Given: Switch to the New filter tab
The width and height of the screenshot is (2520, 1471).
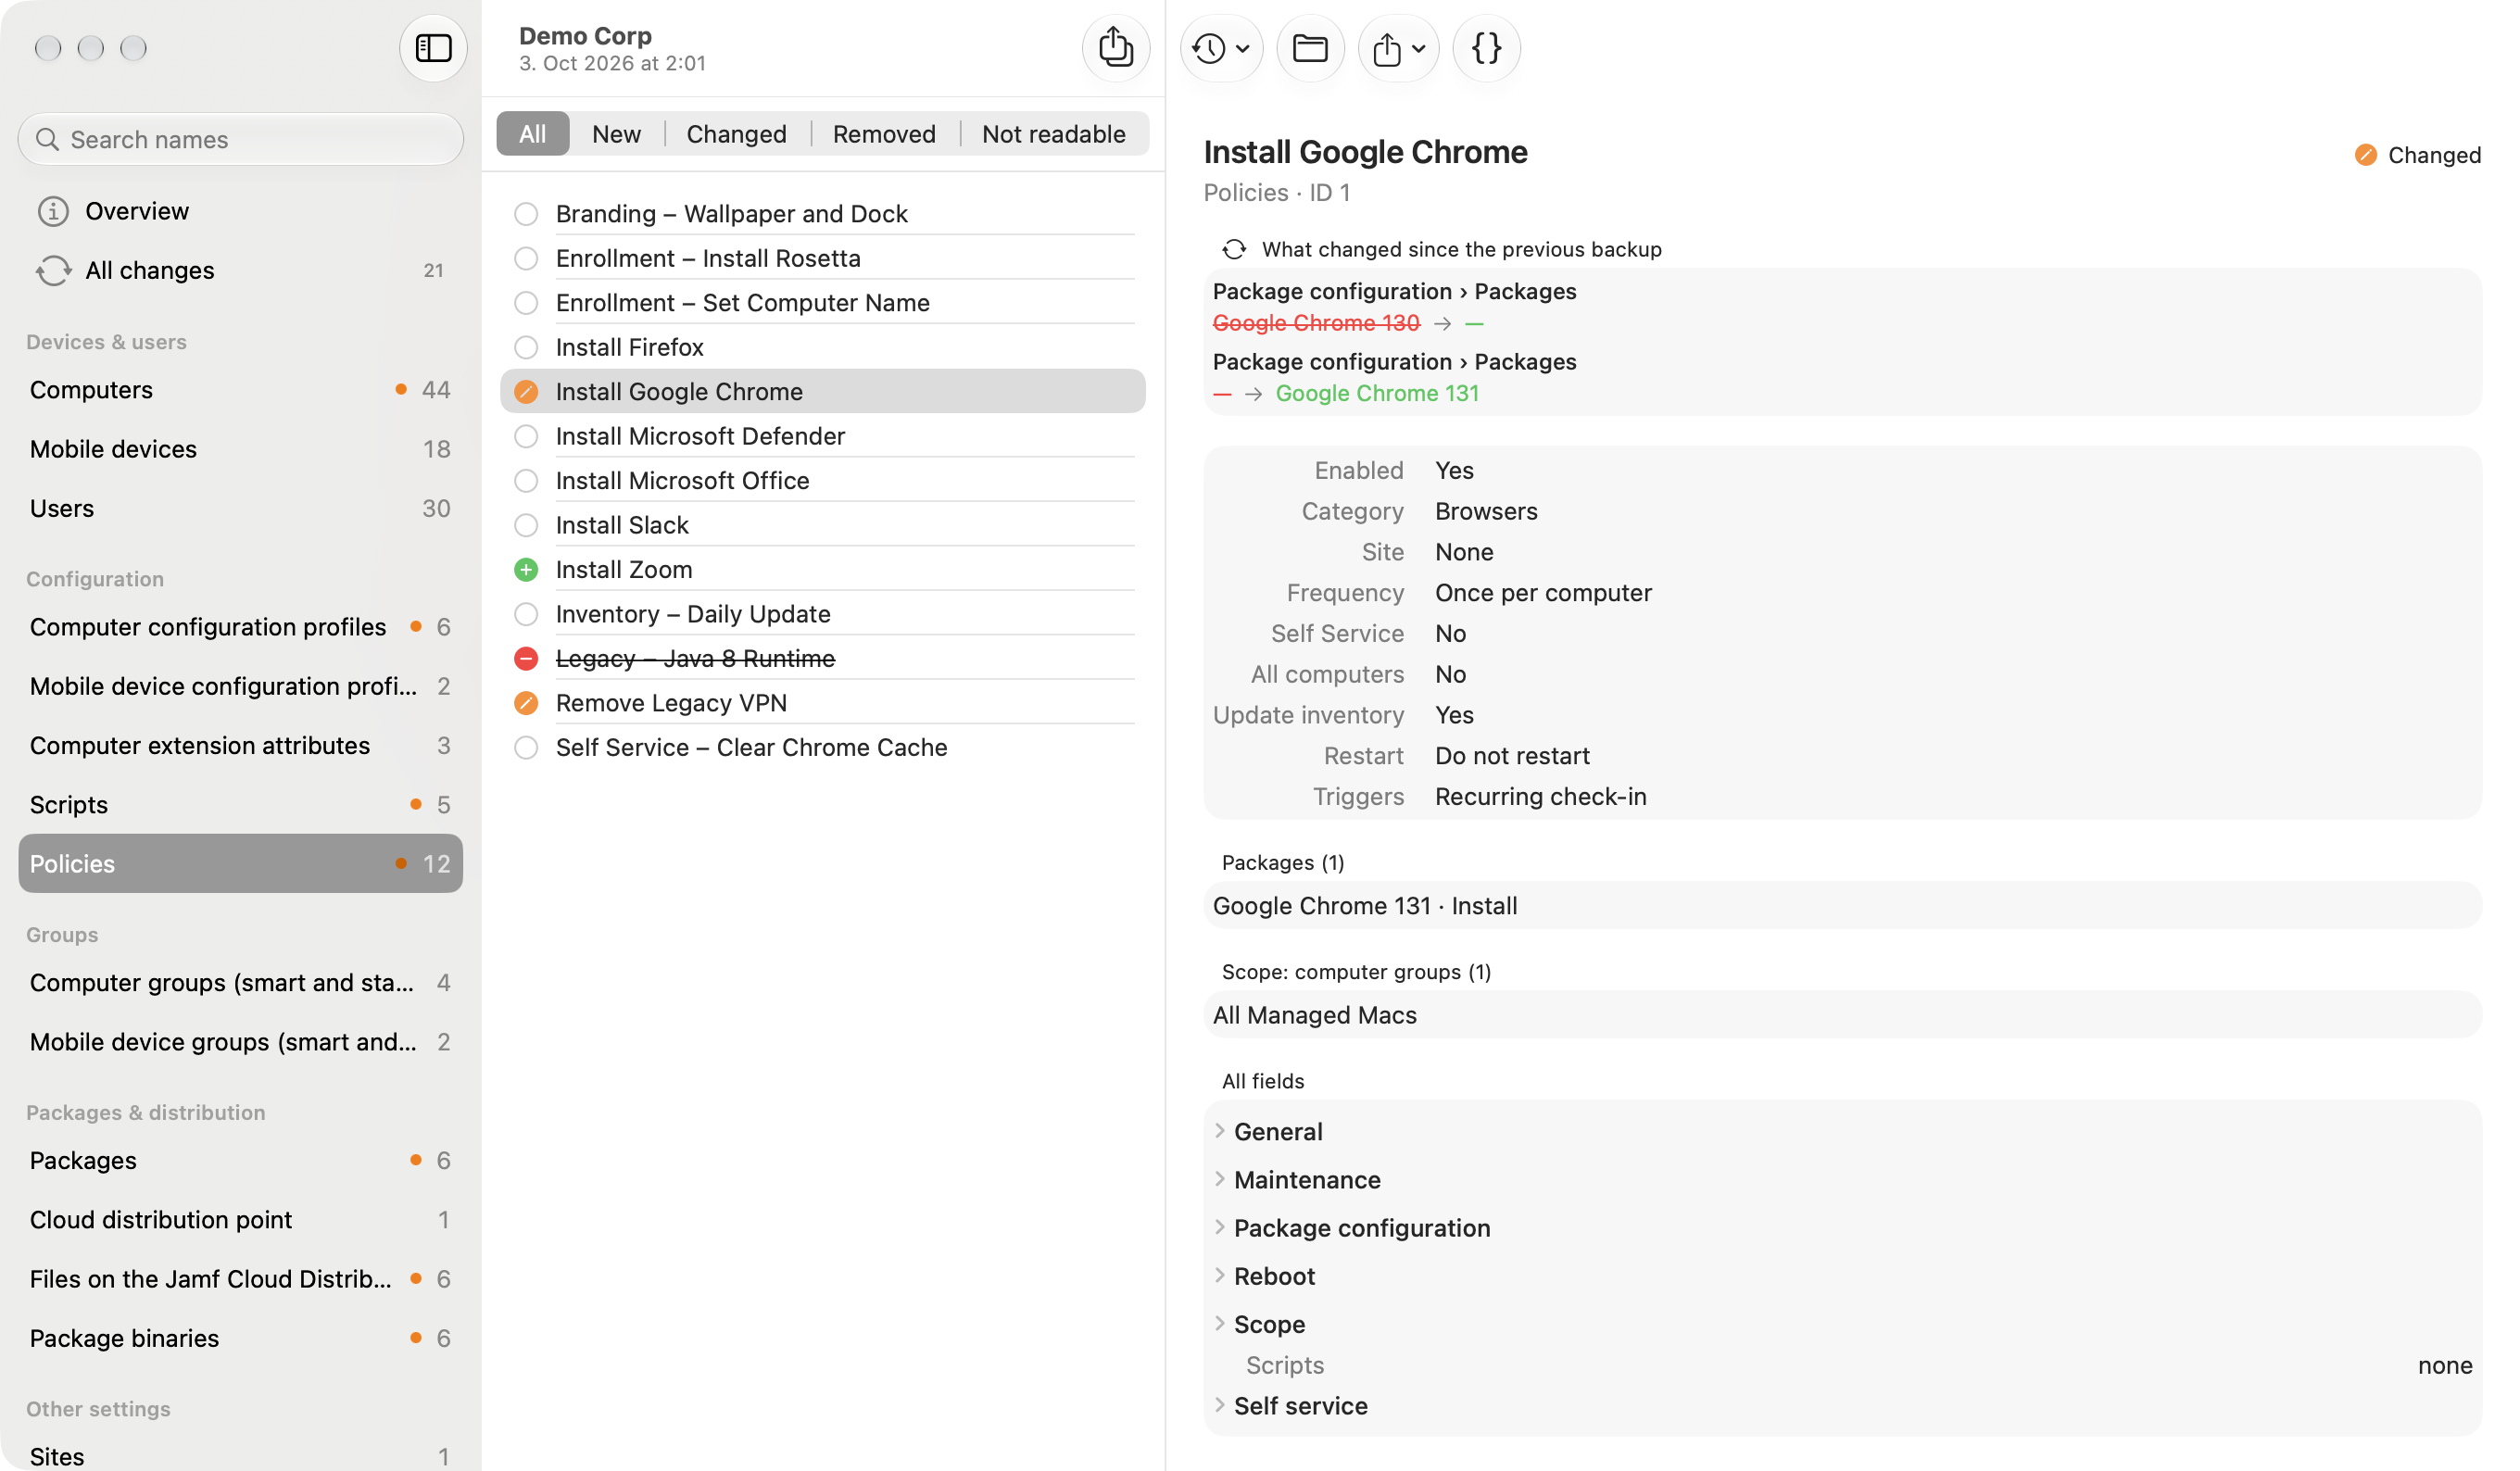Looking at the screenshot, I should tap(616, 134).
